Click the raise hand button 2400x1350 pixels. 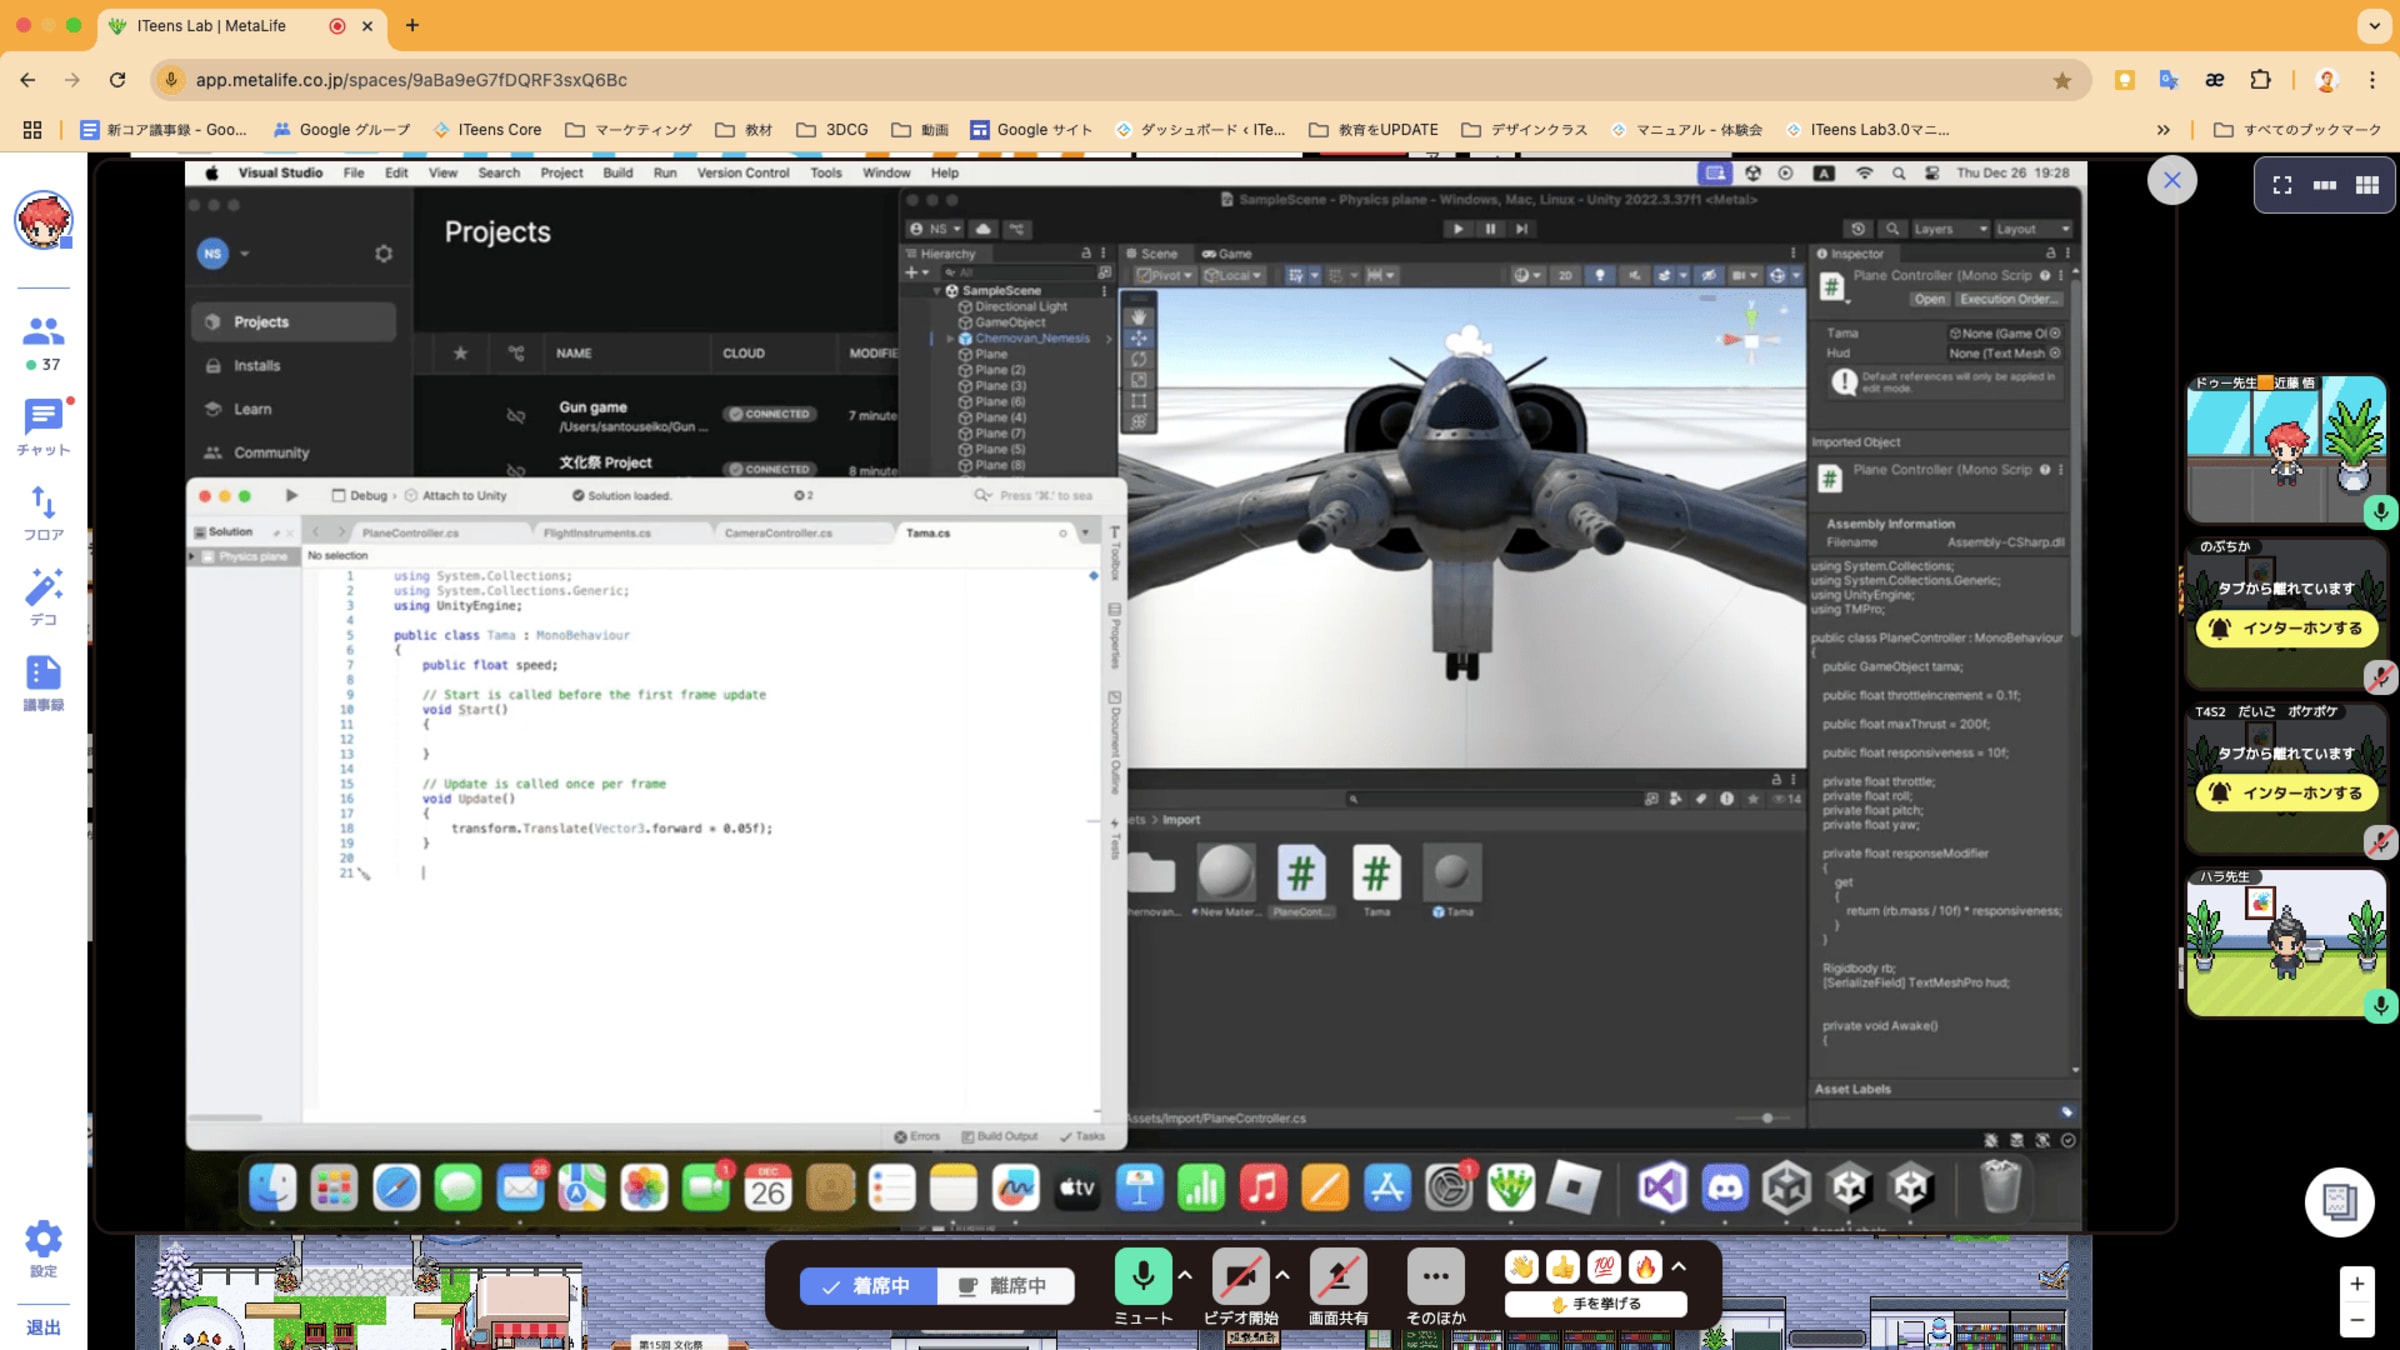tap(1596, 1304)
